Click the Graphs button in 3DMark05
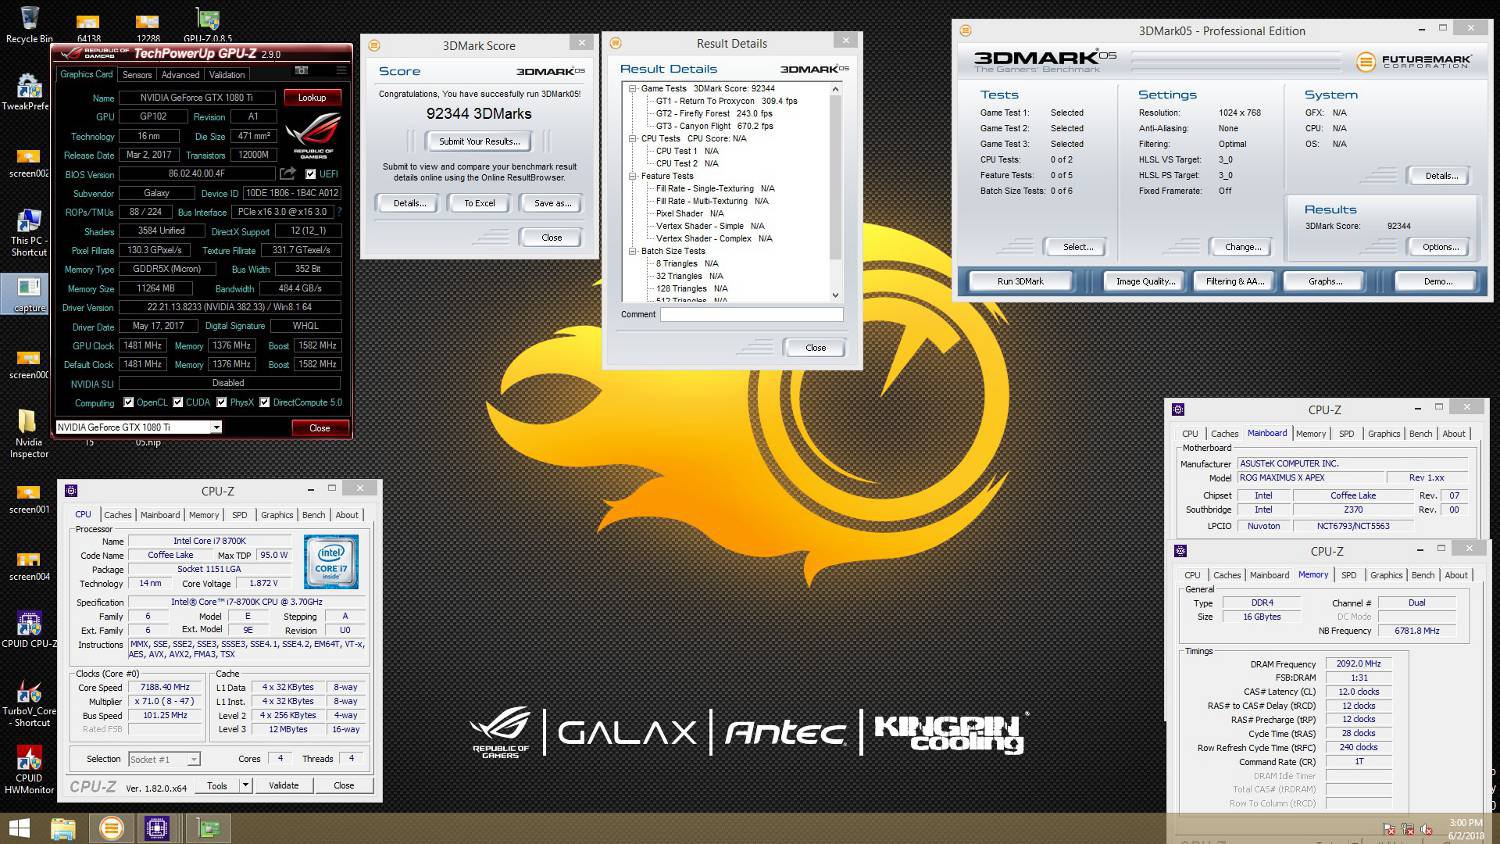 pyautogui.click(x=1325, y=282)
